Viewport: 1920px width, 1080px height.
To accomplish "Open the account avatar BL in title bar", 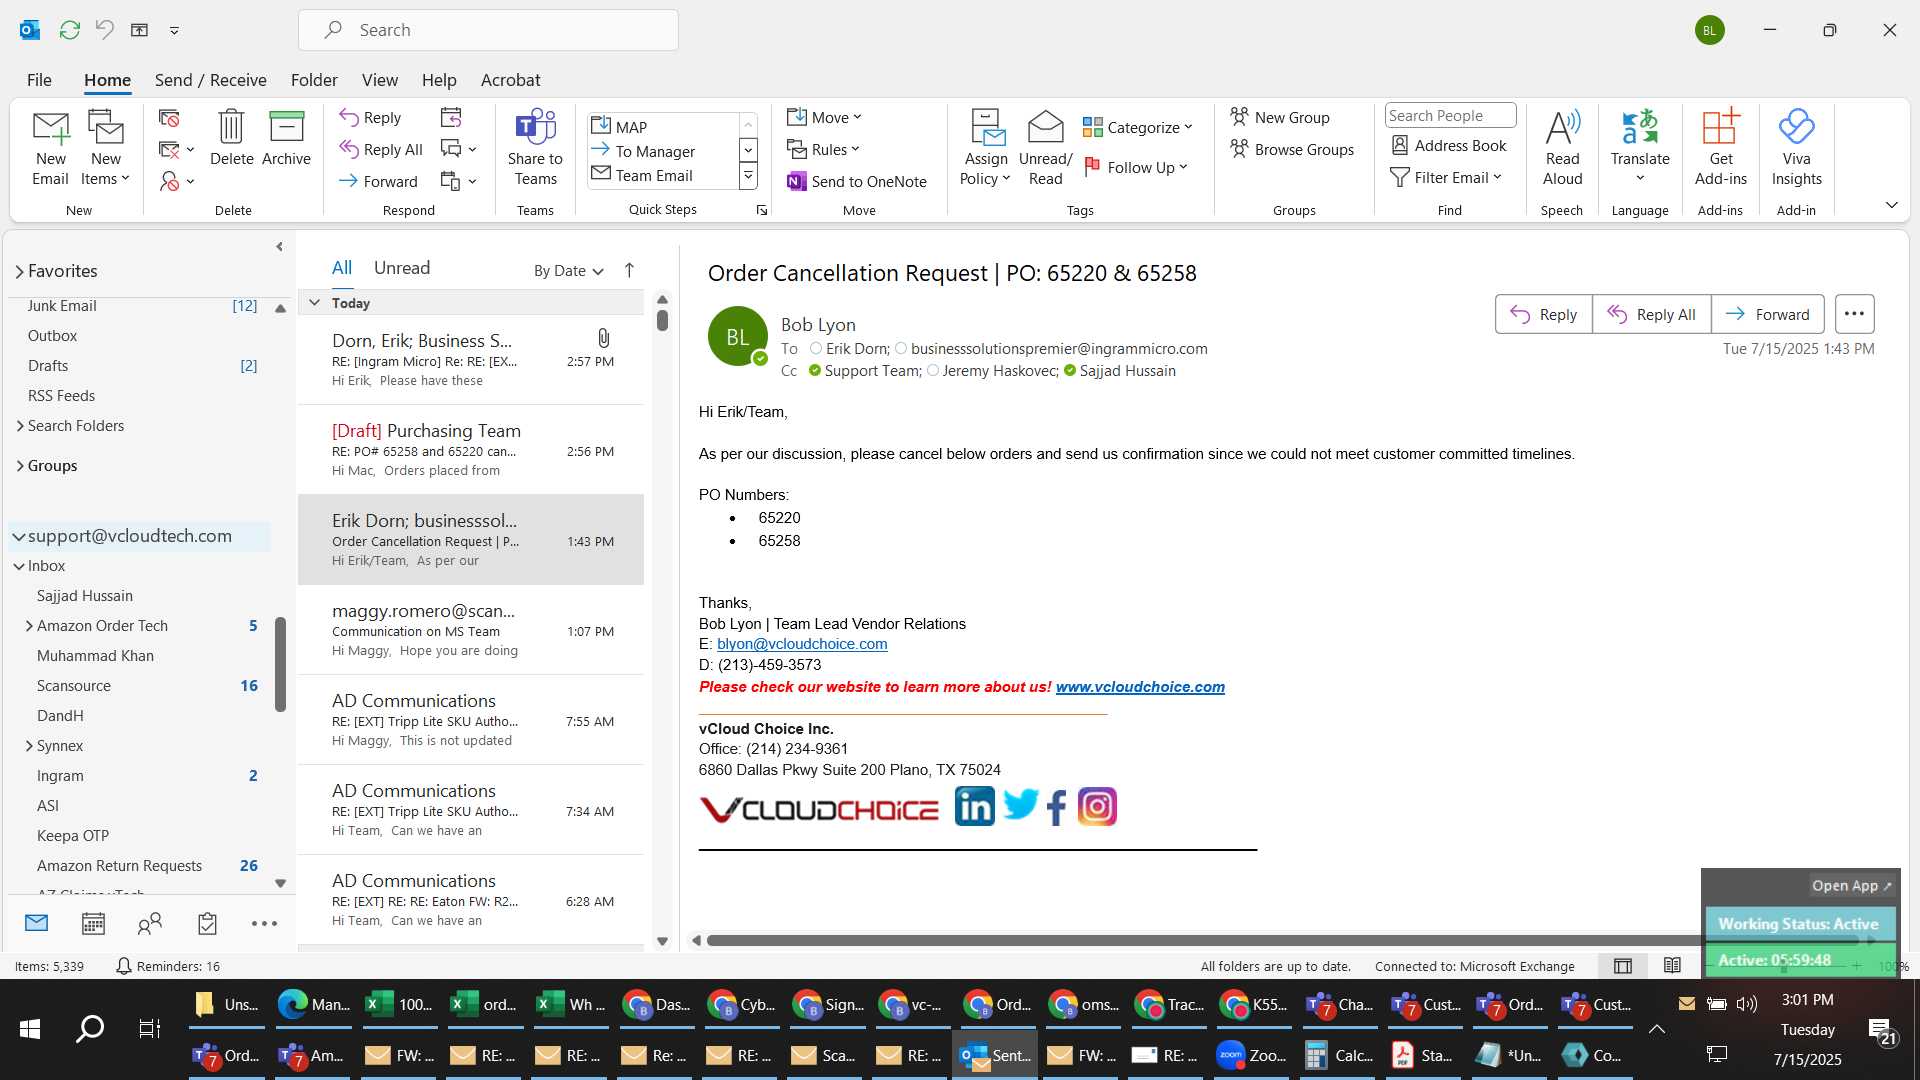I will click(x=1709, y=30).
